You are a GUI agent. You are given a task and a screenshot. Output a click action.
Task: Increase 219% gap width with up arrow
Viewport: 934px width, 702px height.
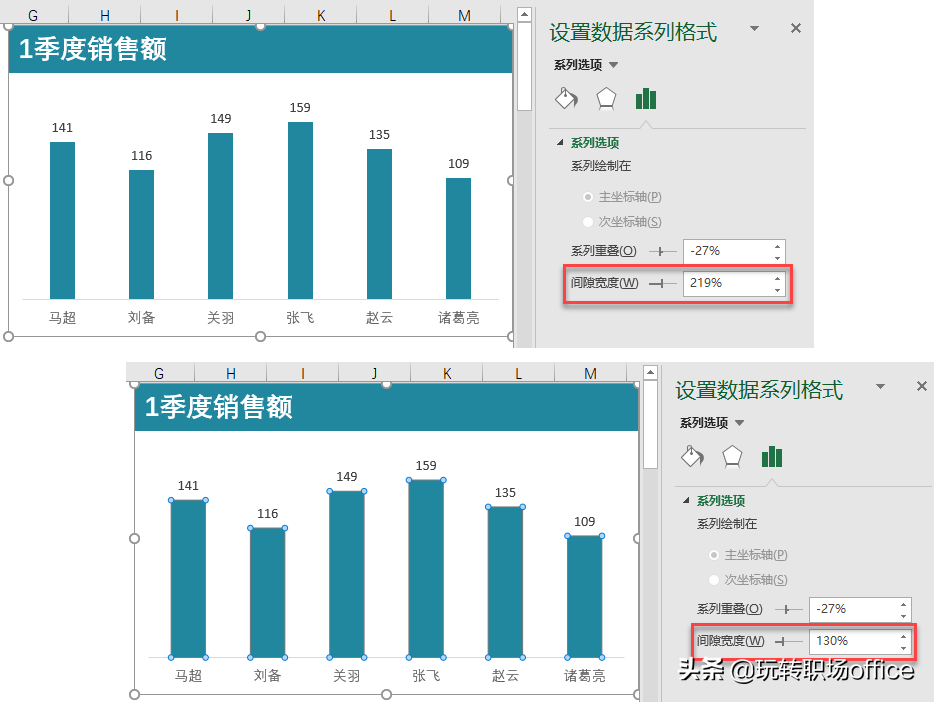pyautogui.click(x=777, y=278)
